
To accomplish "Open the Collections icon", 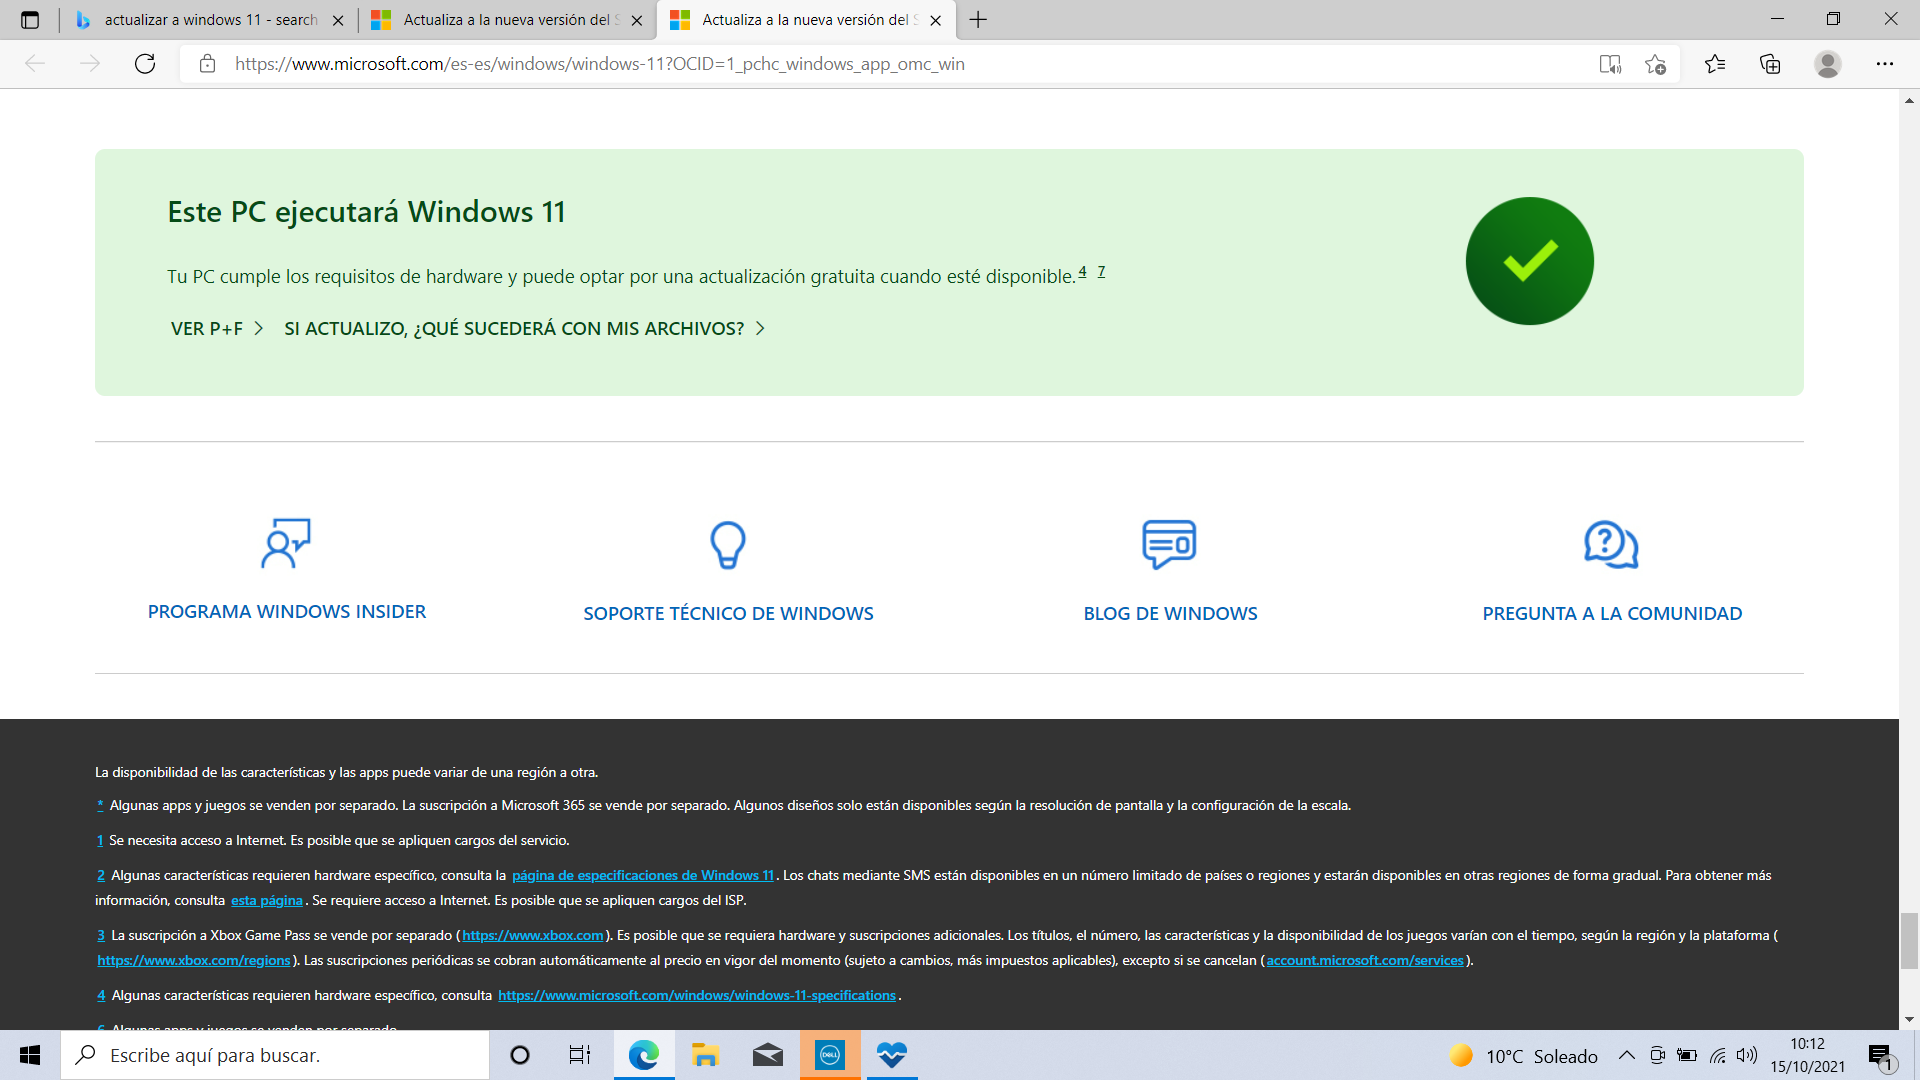I will tap(1770, 64).
